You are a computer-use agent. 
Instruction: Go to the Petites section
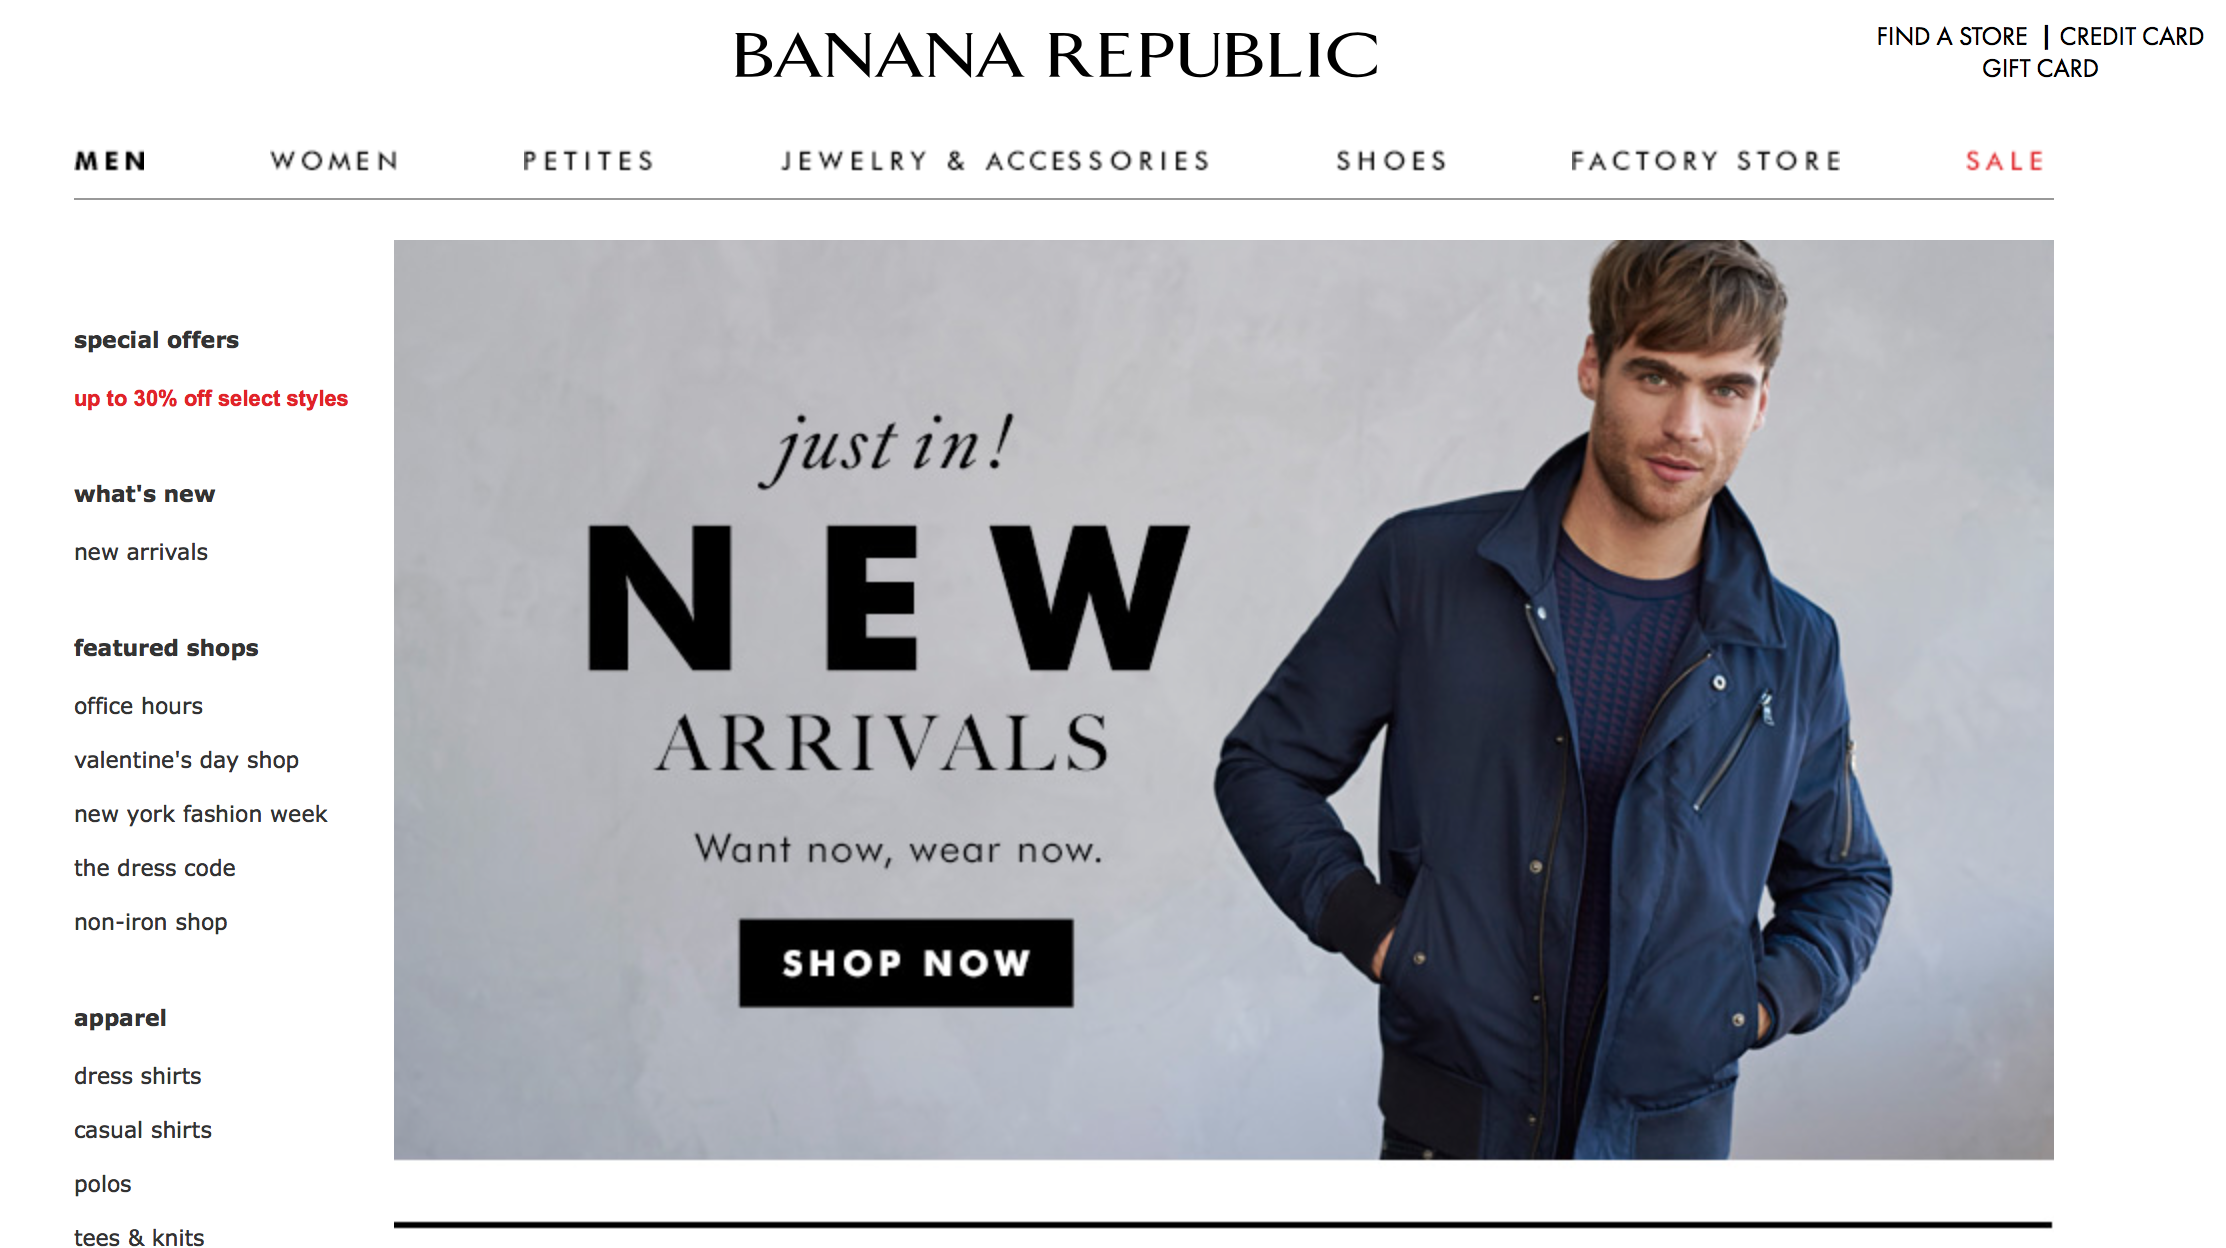coord(588,161)
